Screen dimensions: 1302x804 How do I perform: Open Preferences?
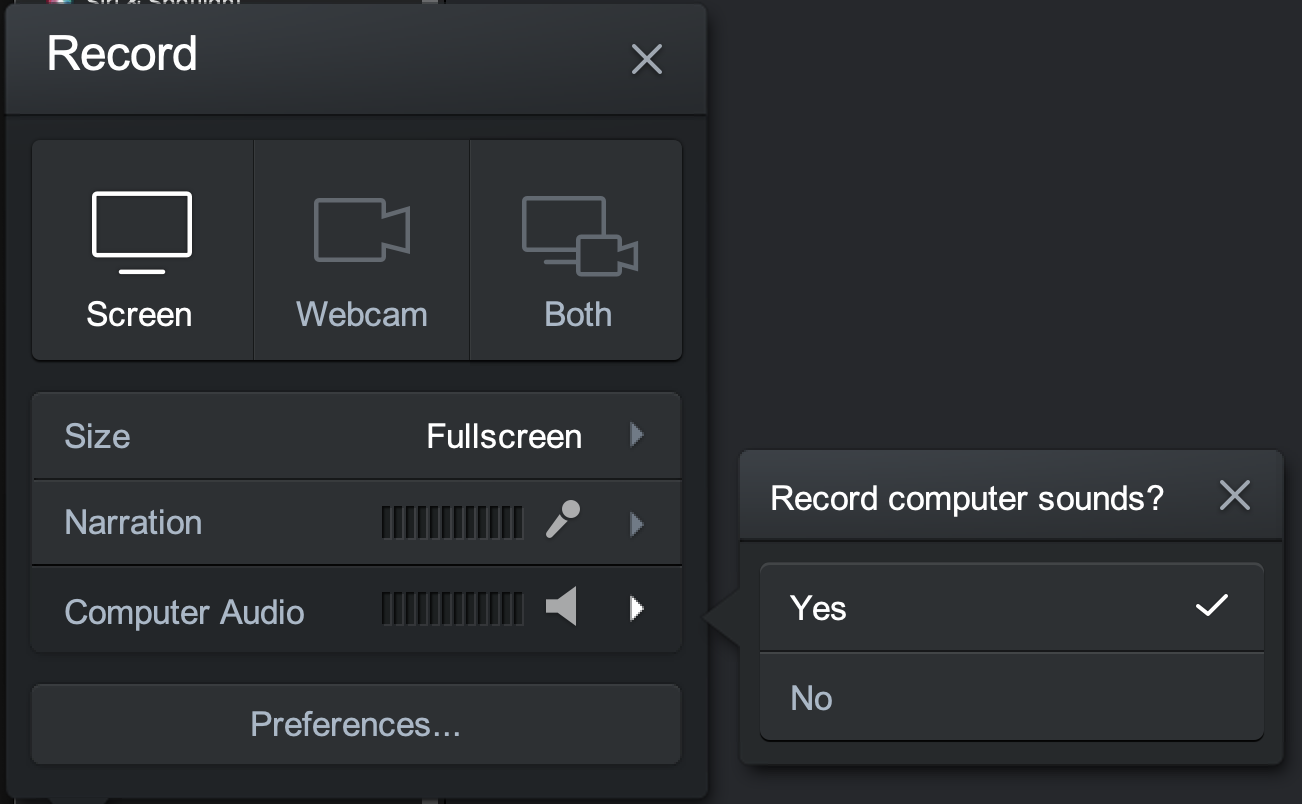pyautogui.click(x=356, y=724)
